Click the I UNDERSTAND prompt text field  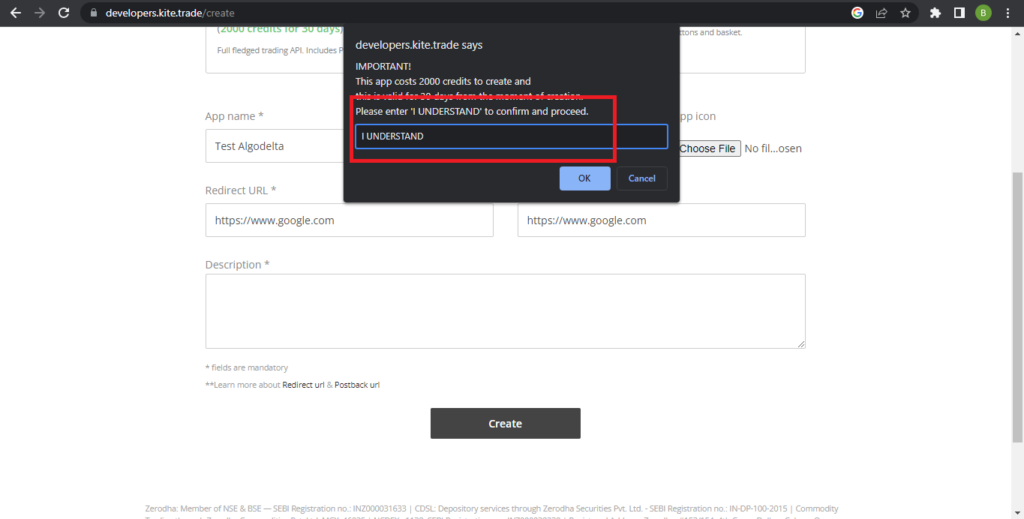[511, 136]
